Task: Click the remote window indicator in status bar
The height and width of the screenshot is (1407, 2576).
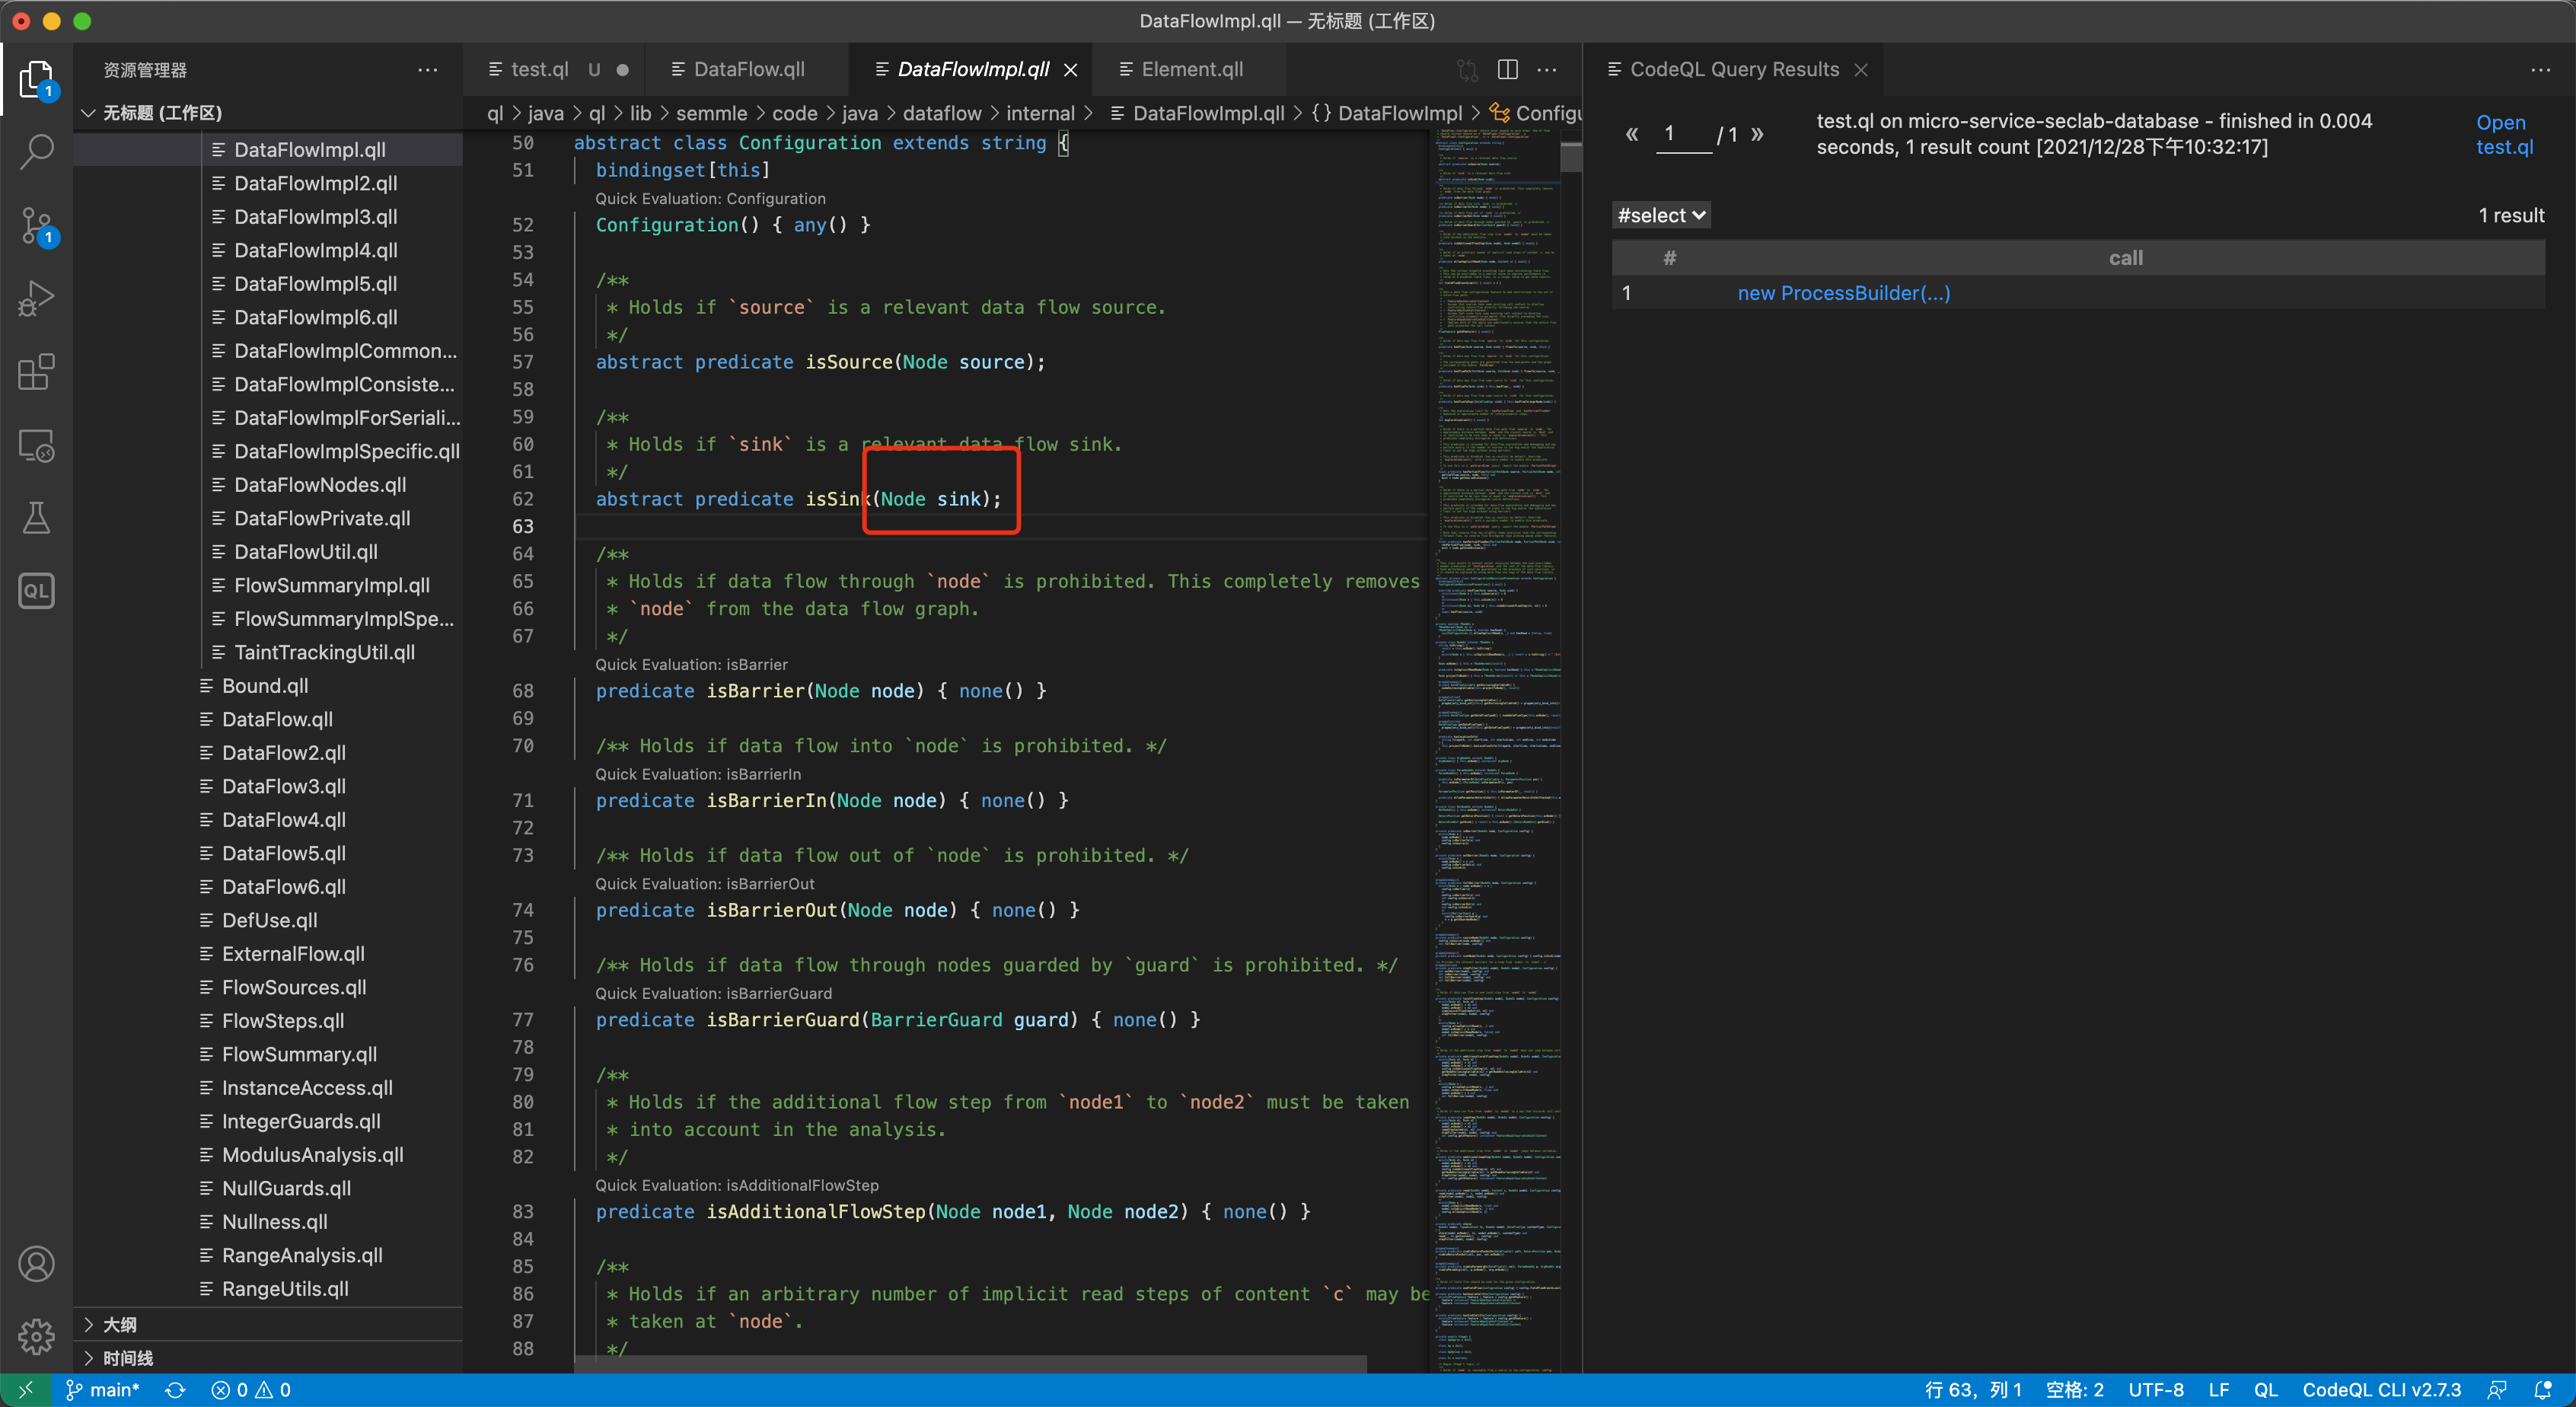Action: tap(25, 1390)
